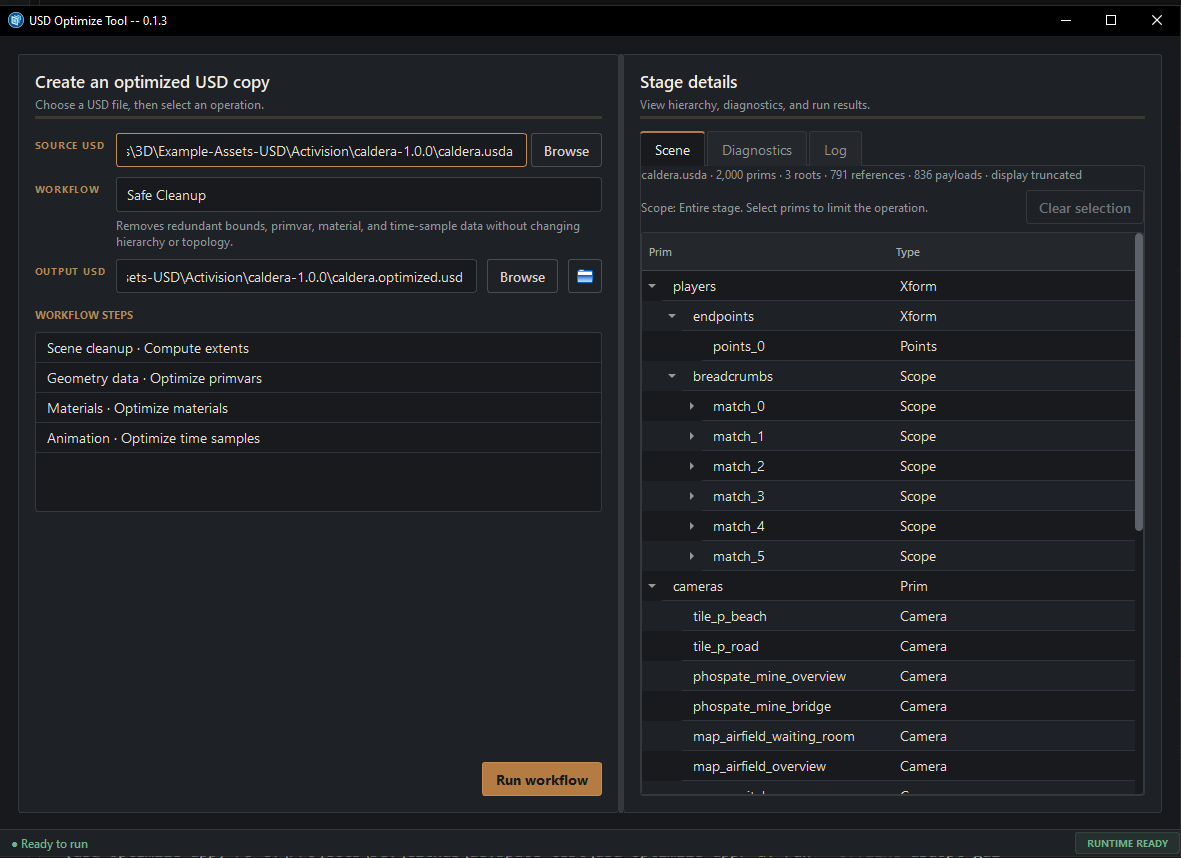Collapse the breadcrumbs tree node
1181x858 pixels.
[x=672, y=377]
